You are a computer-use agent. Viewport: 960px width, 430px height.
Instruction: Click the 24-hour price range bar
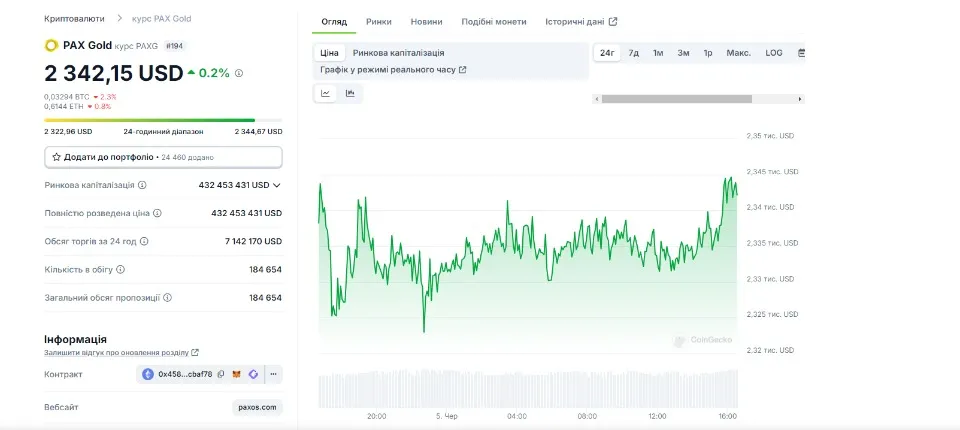pos(163,121)
